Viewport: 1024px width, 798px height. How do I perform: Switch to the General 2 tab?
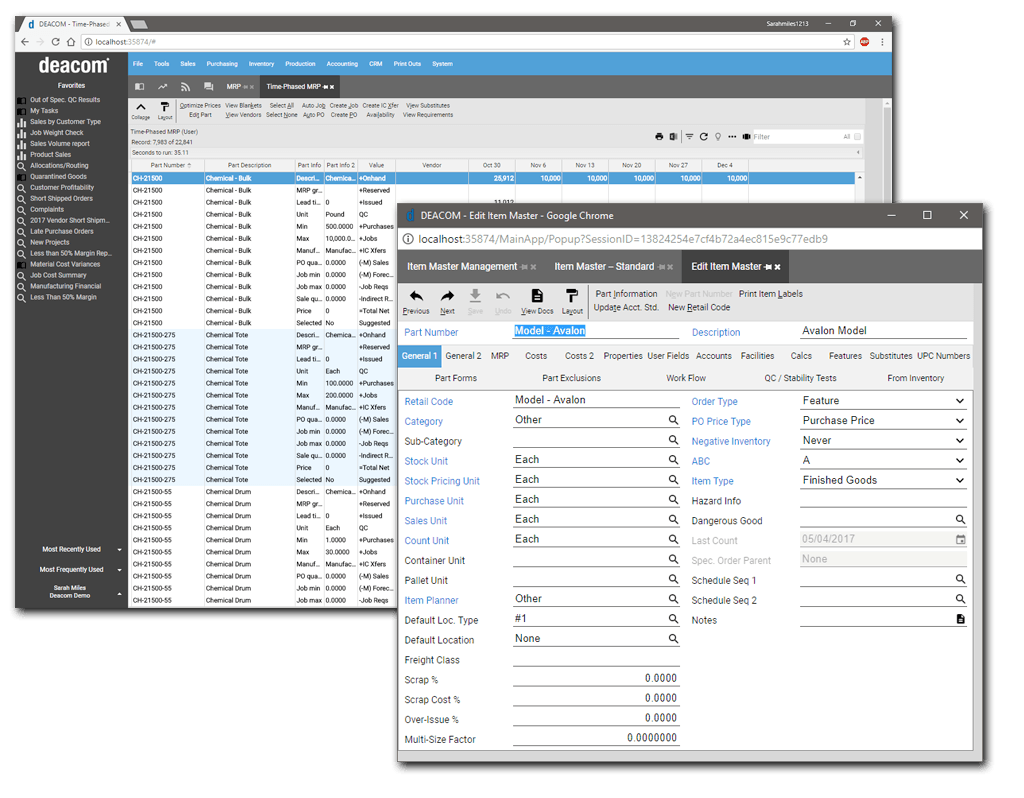pos(463,356)
